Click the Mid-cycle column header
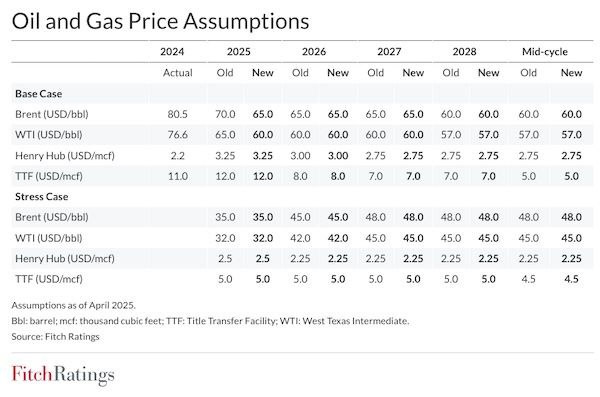The width and height of the screenshot is (600, 397). pyautogui.click(x=545, y=52)
